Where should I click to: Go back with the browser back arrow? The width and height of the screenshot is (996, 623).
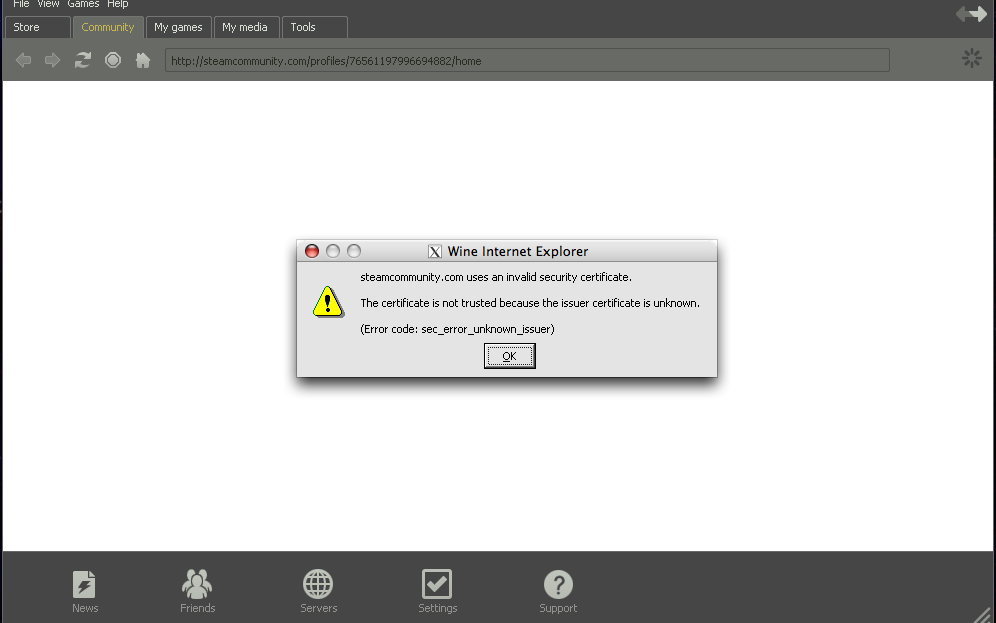pyautogui.click(x=24, y=60)
